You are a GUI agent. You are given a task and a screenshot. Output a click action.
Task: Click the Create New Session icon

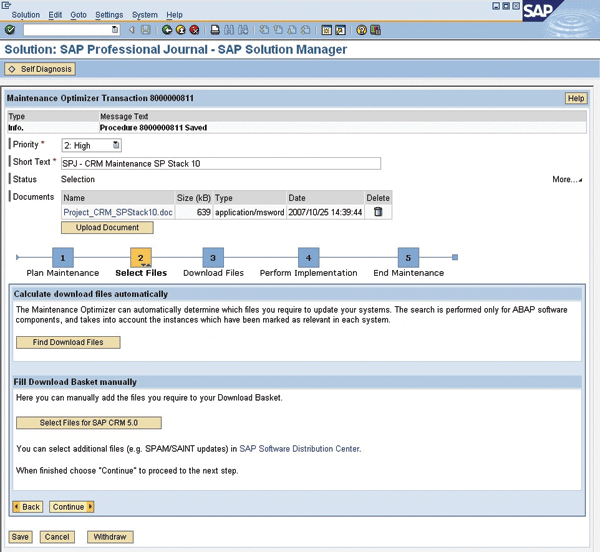coord(326,30)
